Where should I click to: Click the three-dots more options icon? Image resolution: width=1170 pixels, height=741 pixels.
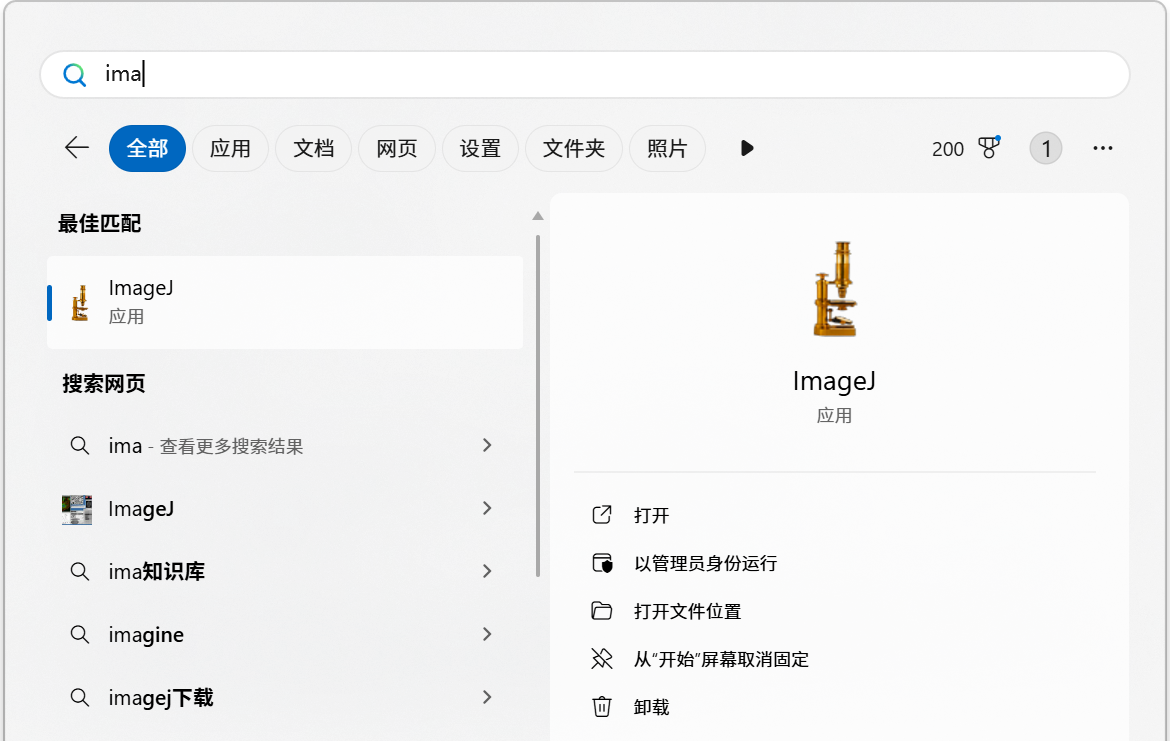click(1103, 148)
